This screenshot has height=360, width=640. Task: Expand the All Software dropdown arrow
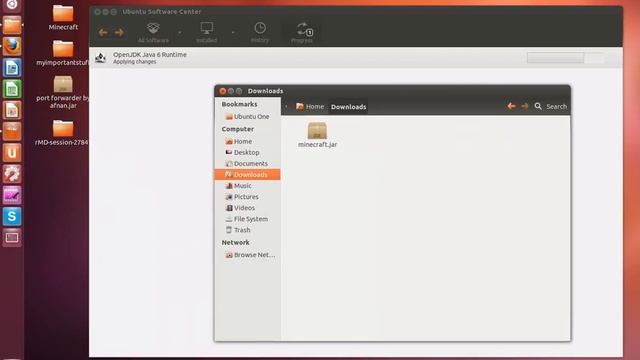[x=180, y=32]
